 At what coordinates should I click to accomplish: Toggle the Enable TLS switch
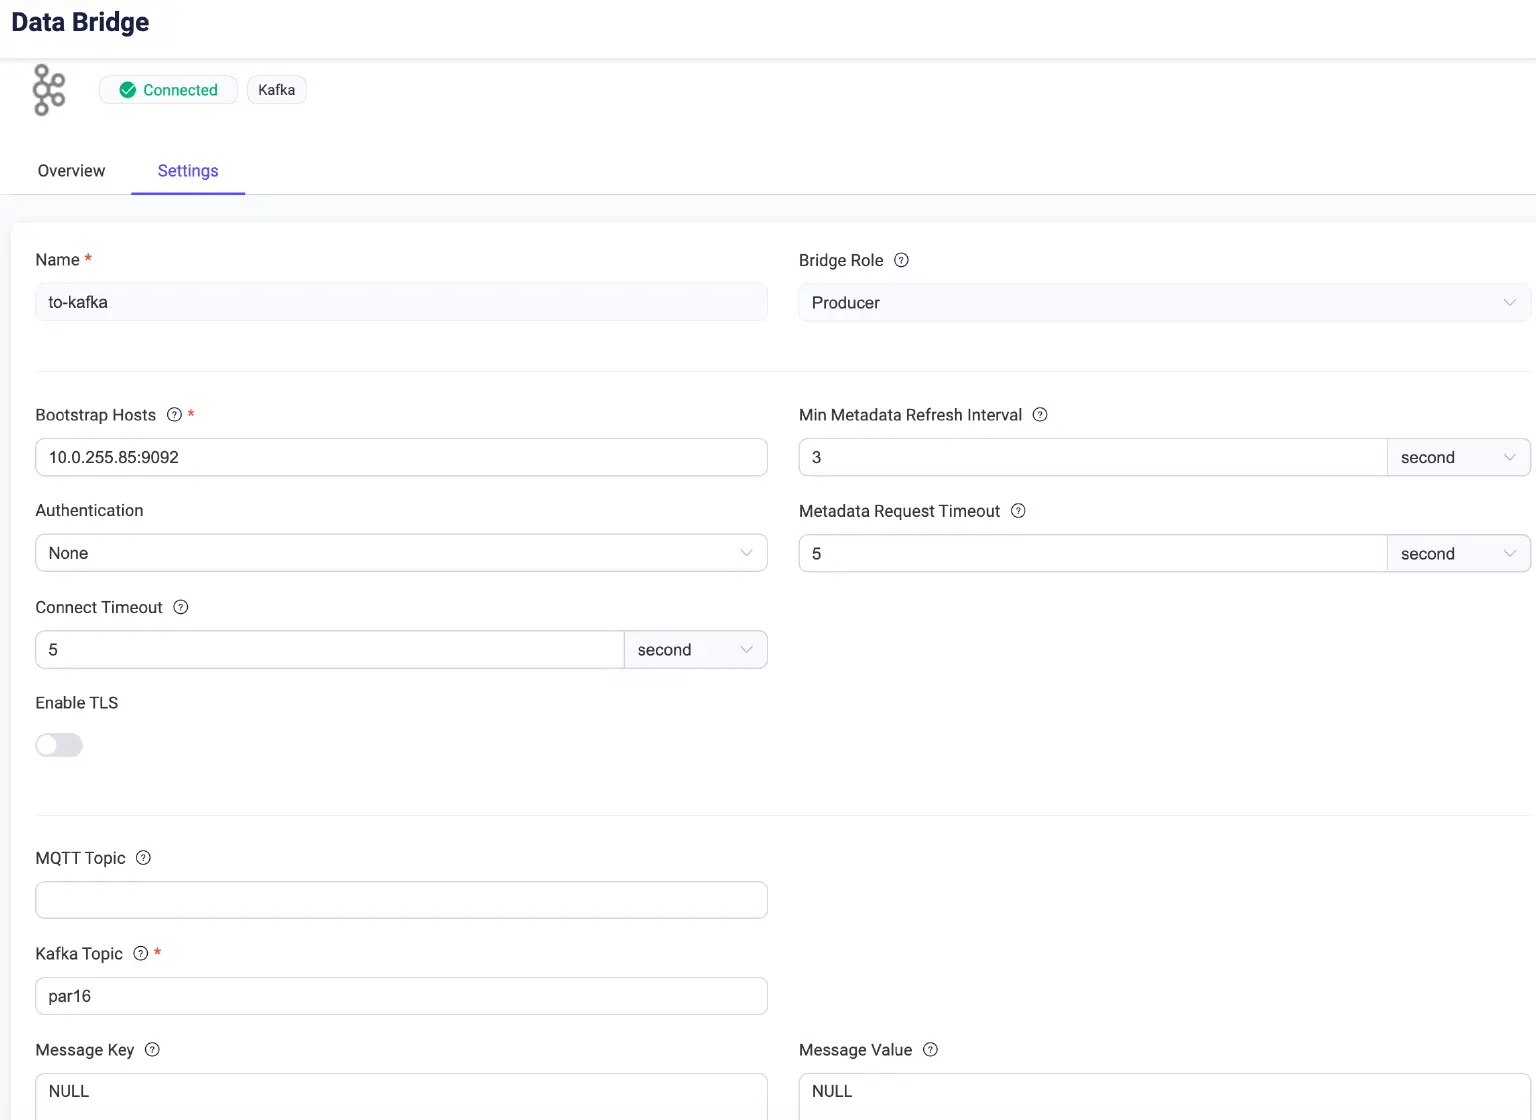(x=59, y=745)
